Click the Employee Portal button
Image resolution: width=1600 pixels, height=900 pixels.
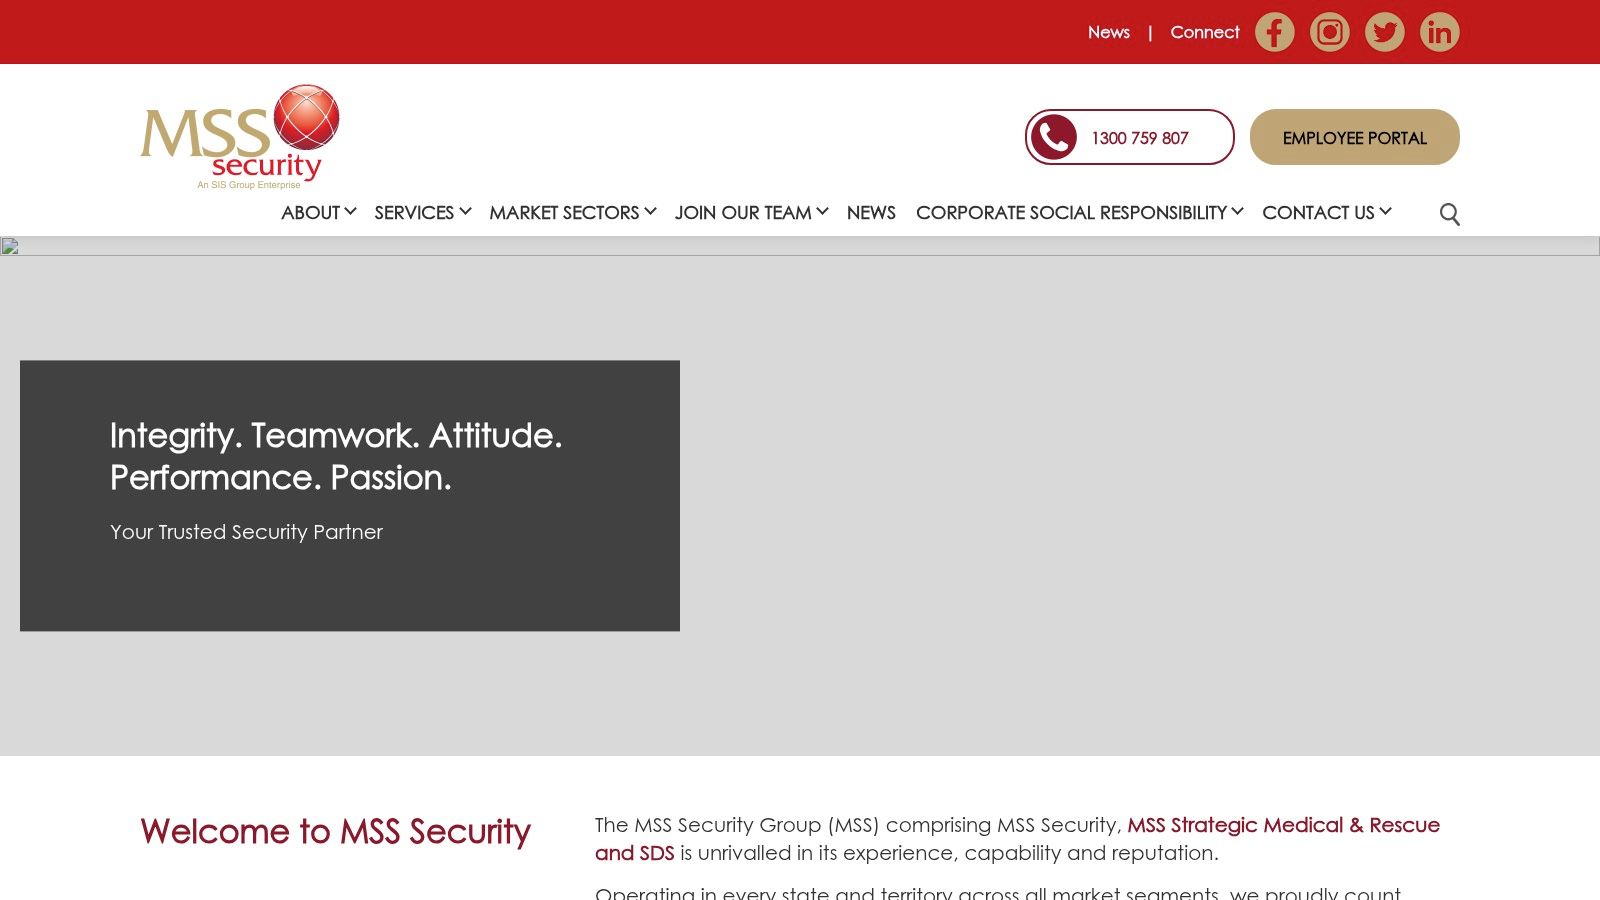coord(1355,137)
